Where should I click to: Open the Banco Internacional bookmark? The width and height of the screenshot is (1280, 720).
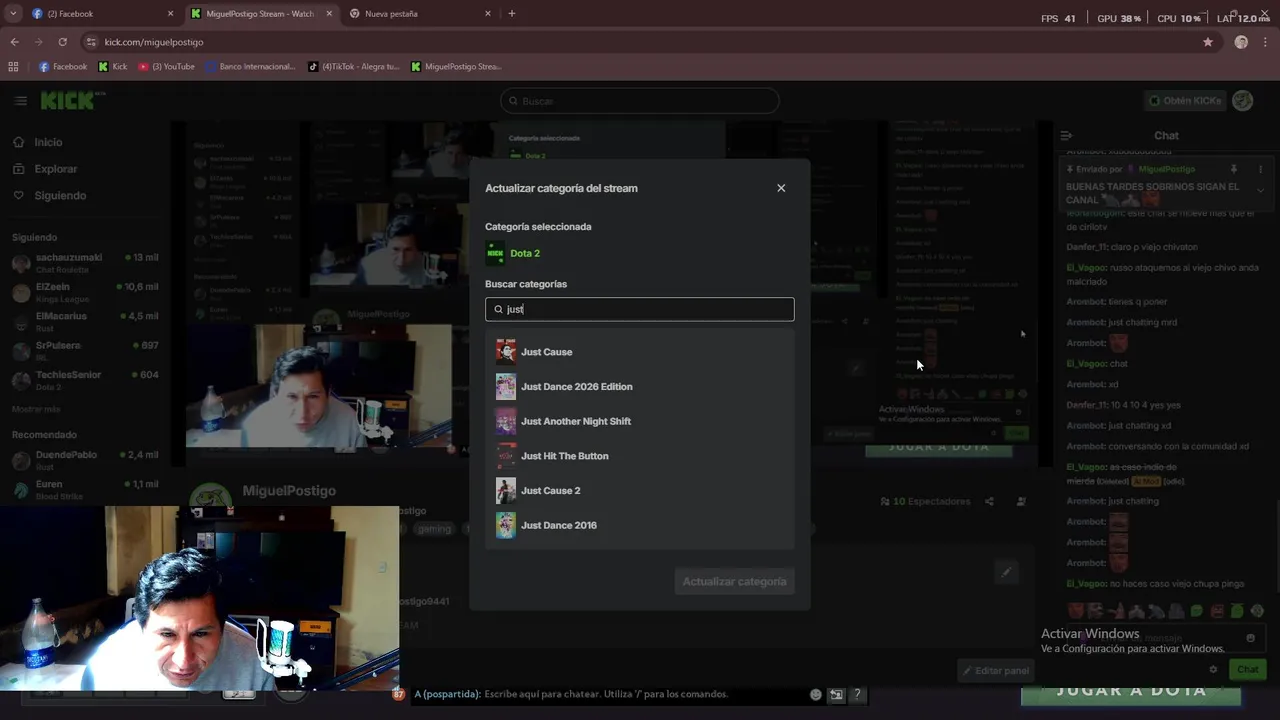[x=251, y=67]
